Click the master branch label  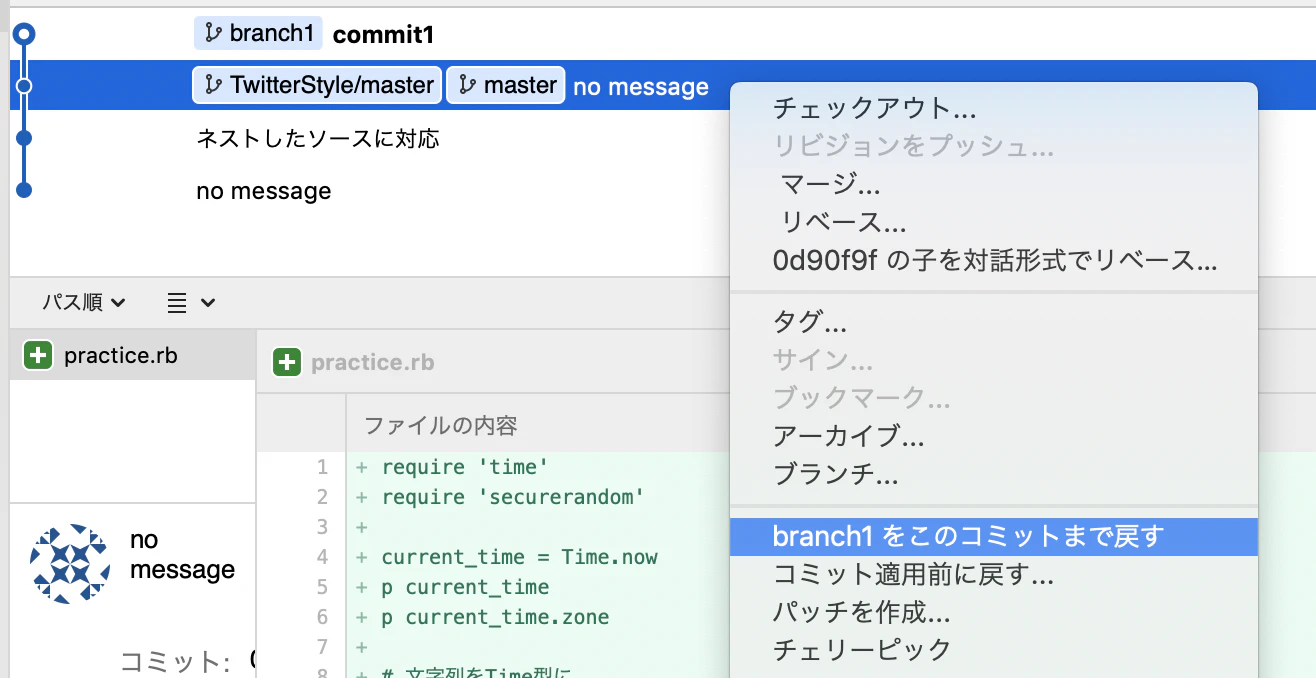tap(506, 85)
